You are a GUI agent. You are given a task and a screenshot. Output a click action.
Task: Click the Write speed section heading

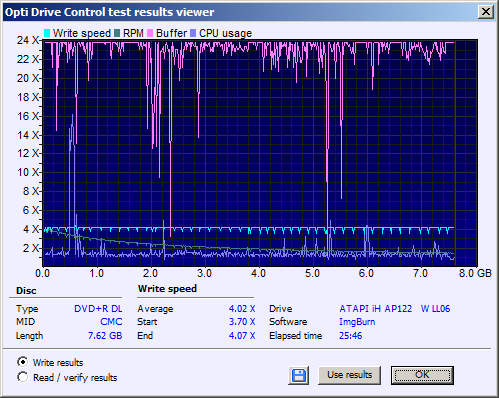[167, 289]
